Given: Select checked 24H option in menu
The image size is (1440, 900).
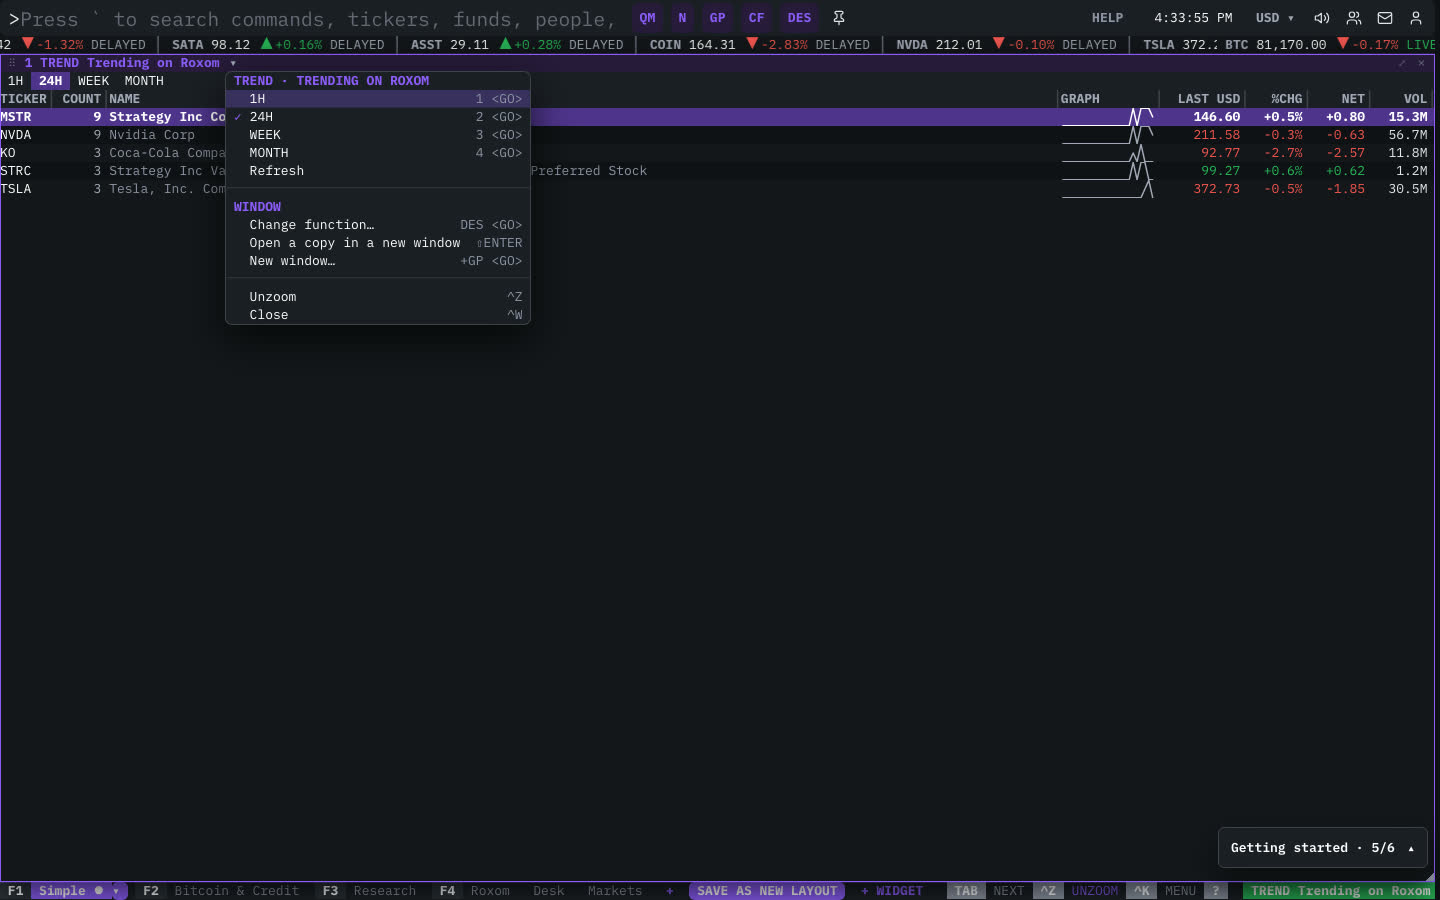Looking at the screenshot, I should click(378, 117).
